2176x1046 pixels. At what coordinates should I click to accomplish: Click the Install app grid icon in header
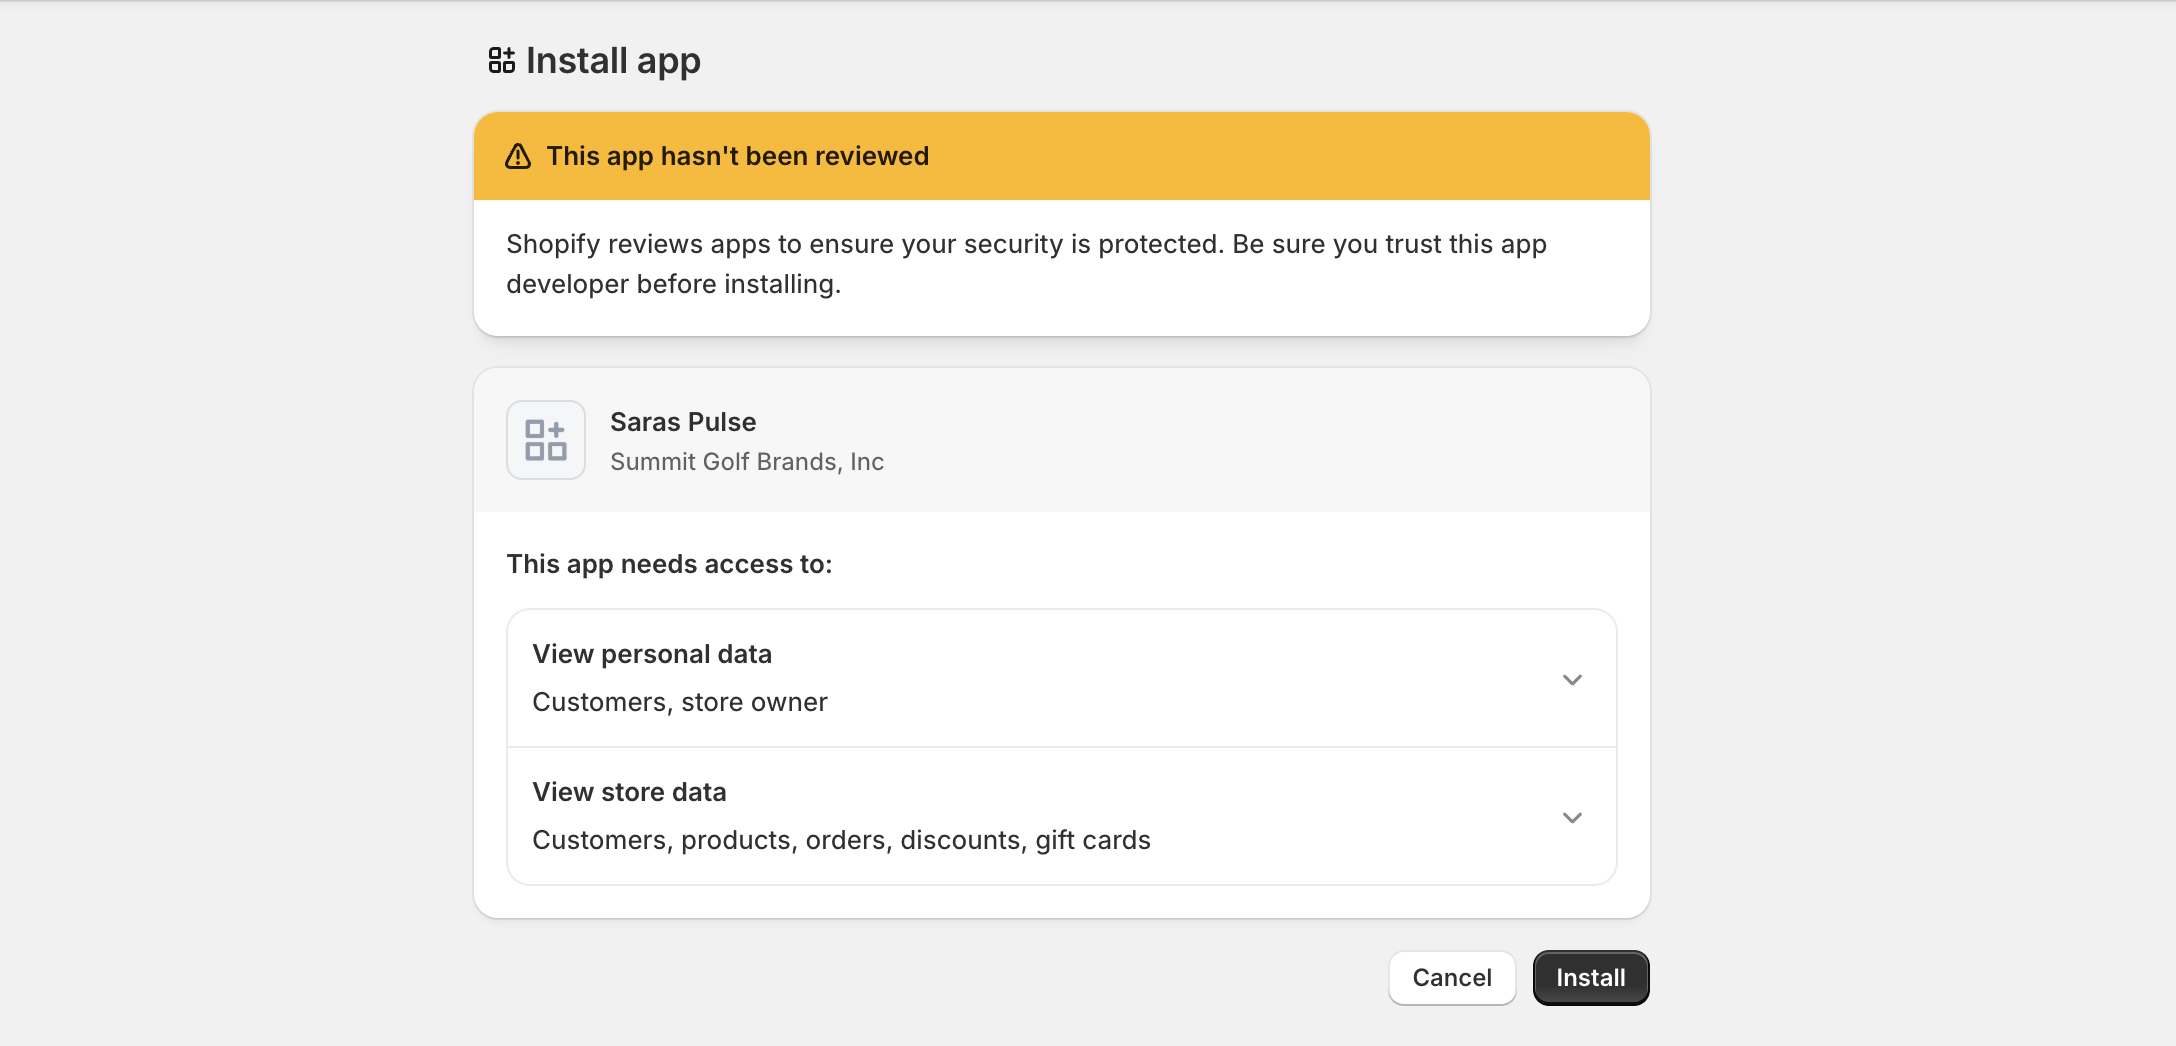pos(501,60)
